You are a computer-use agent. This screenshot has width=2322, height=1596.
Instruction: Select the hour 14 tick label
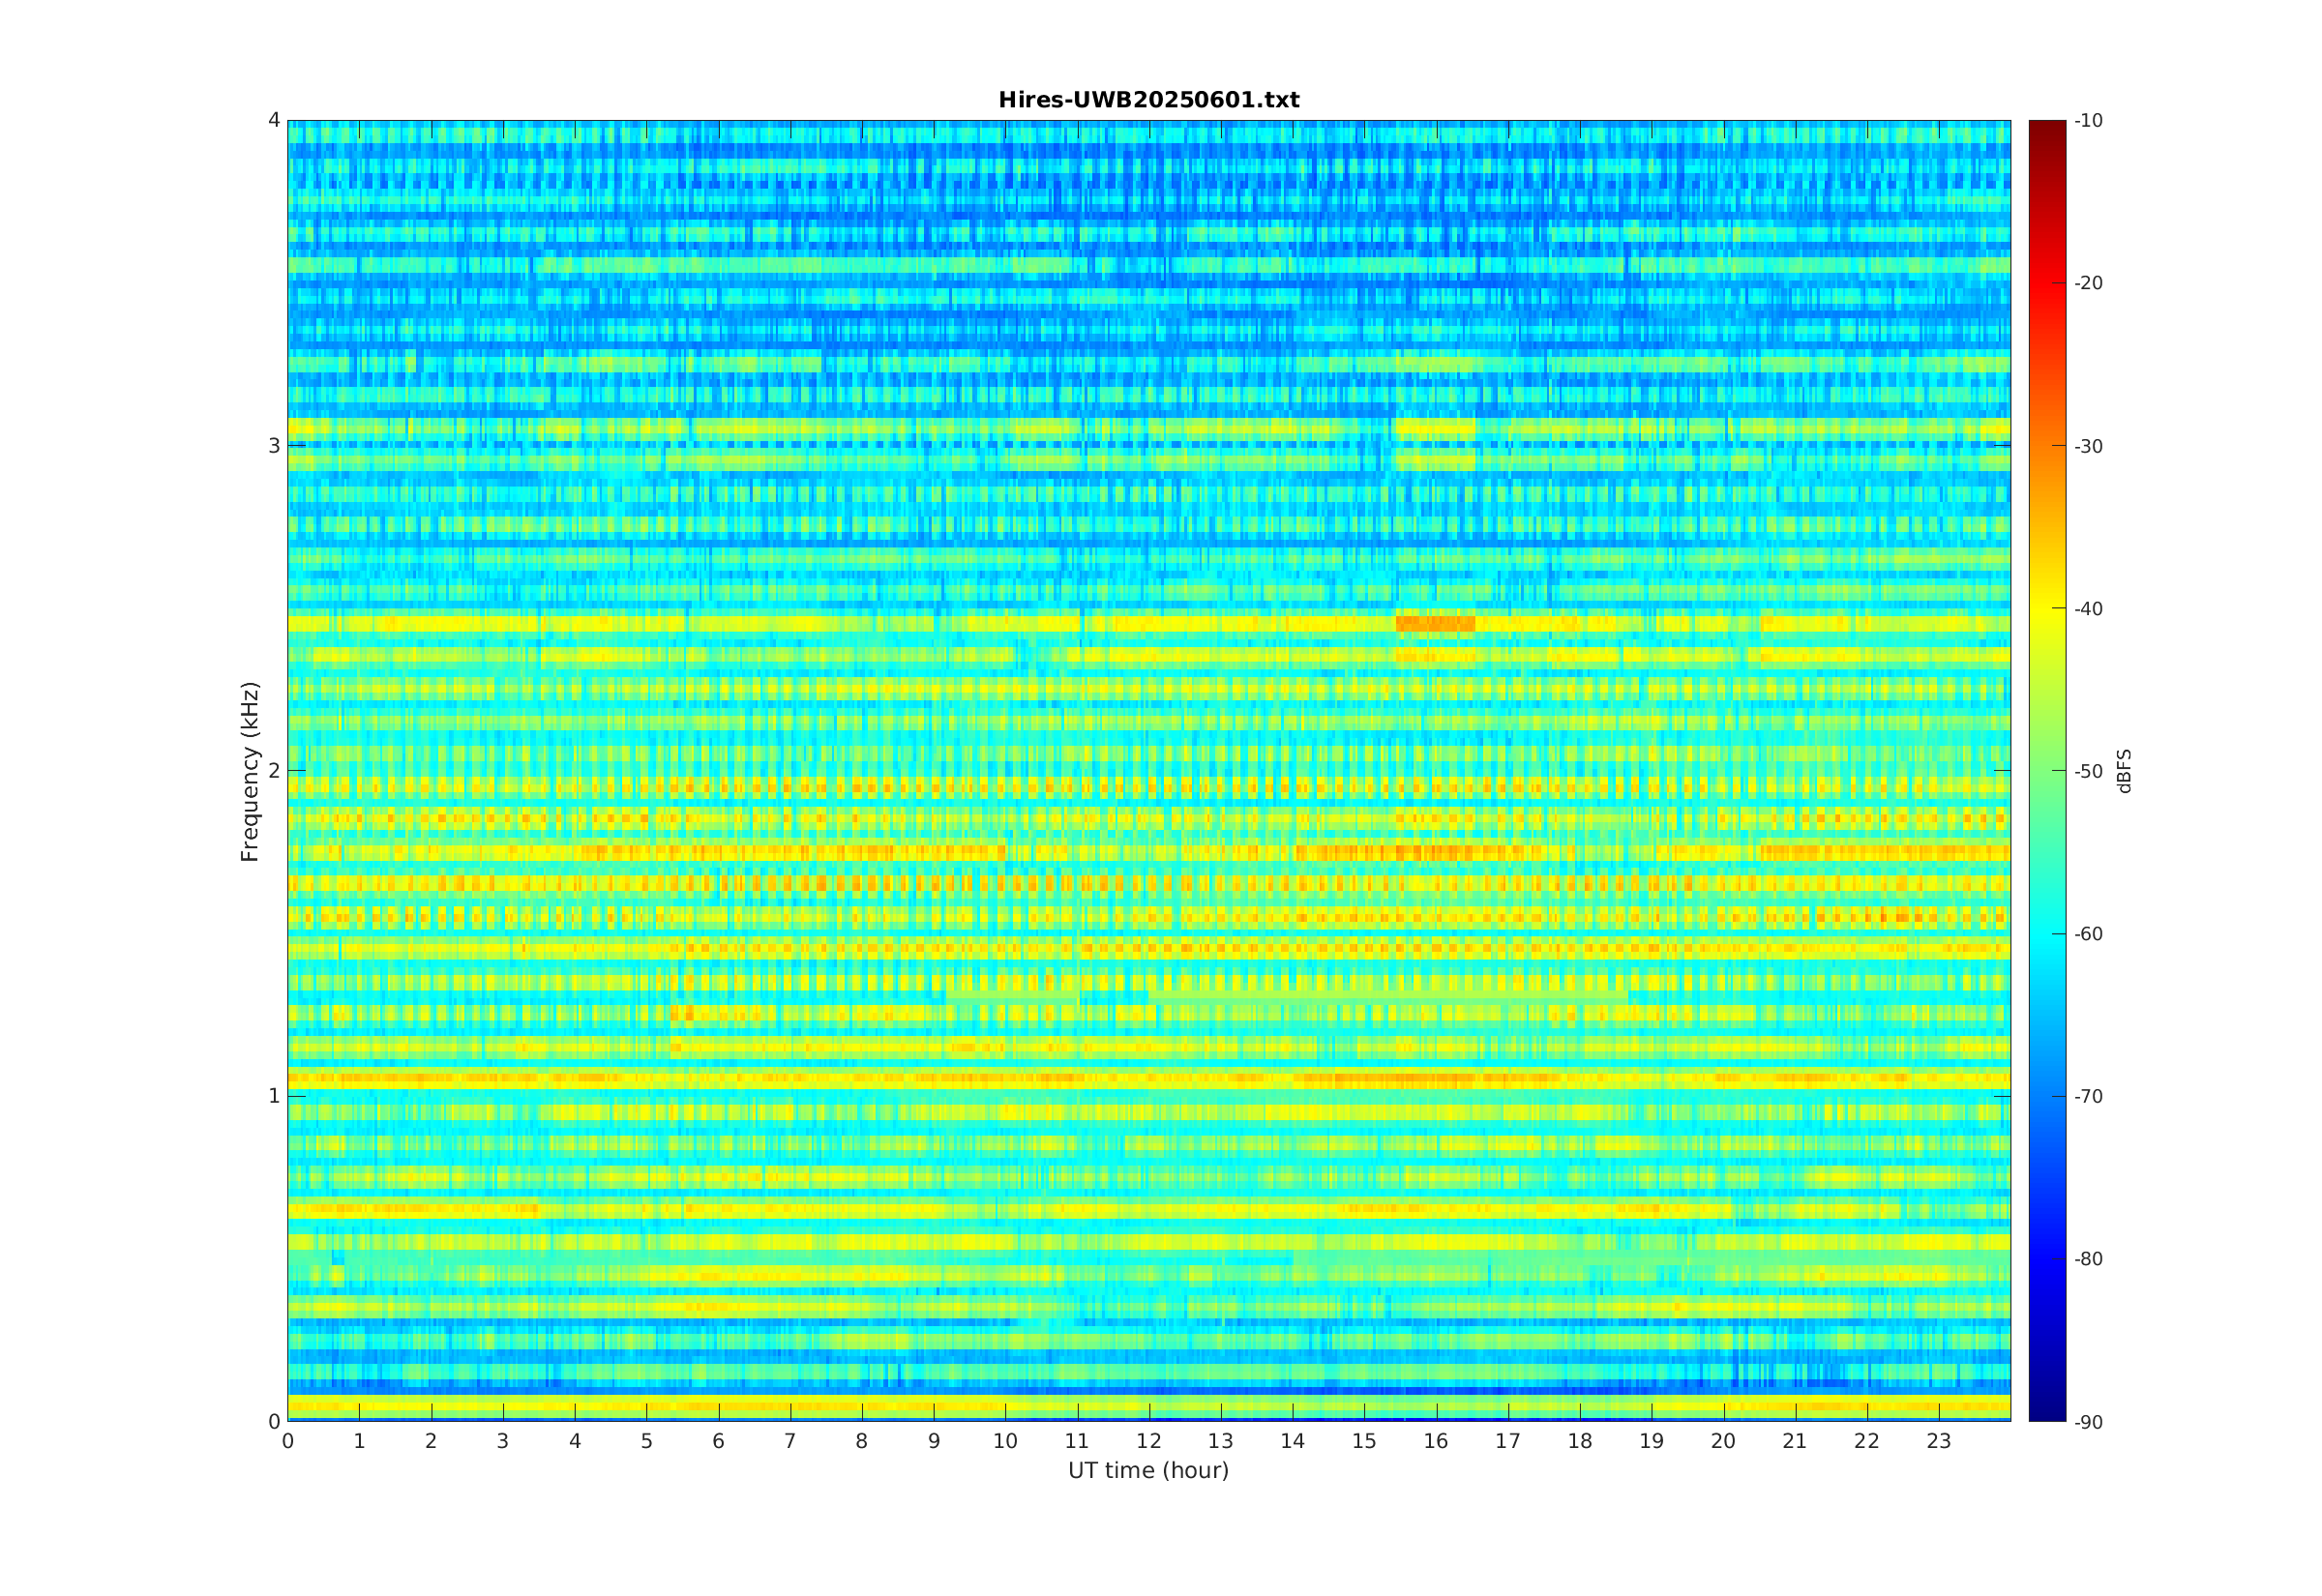click(x=1293, y=1442)
